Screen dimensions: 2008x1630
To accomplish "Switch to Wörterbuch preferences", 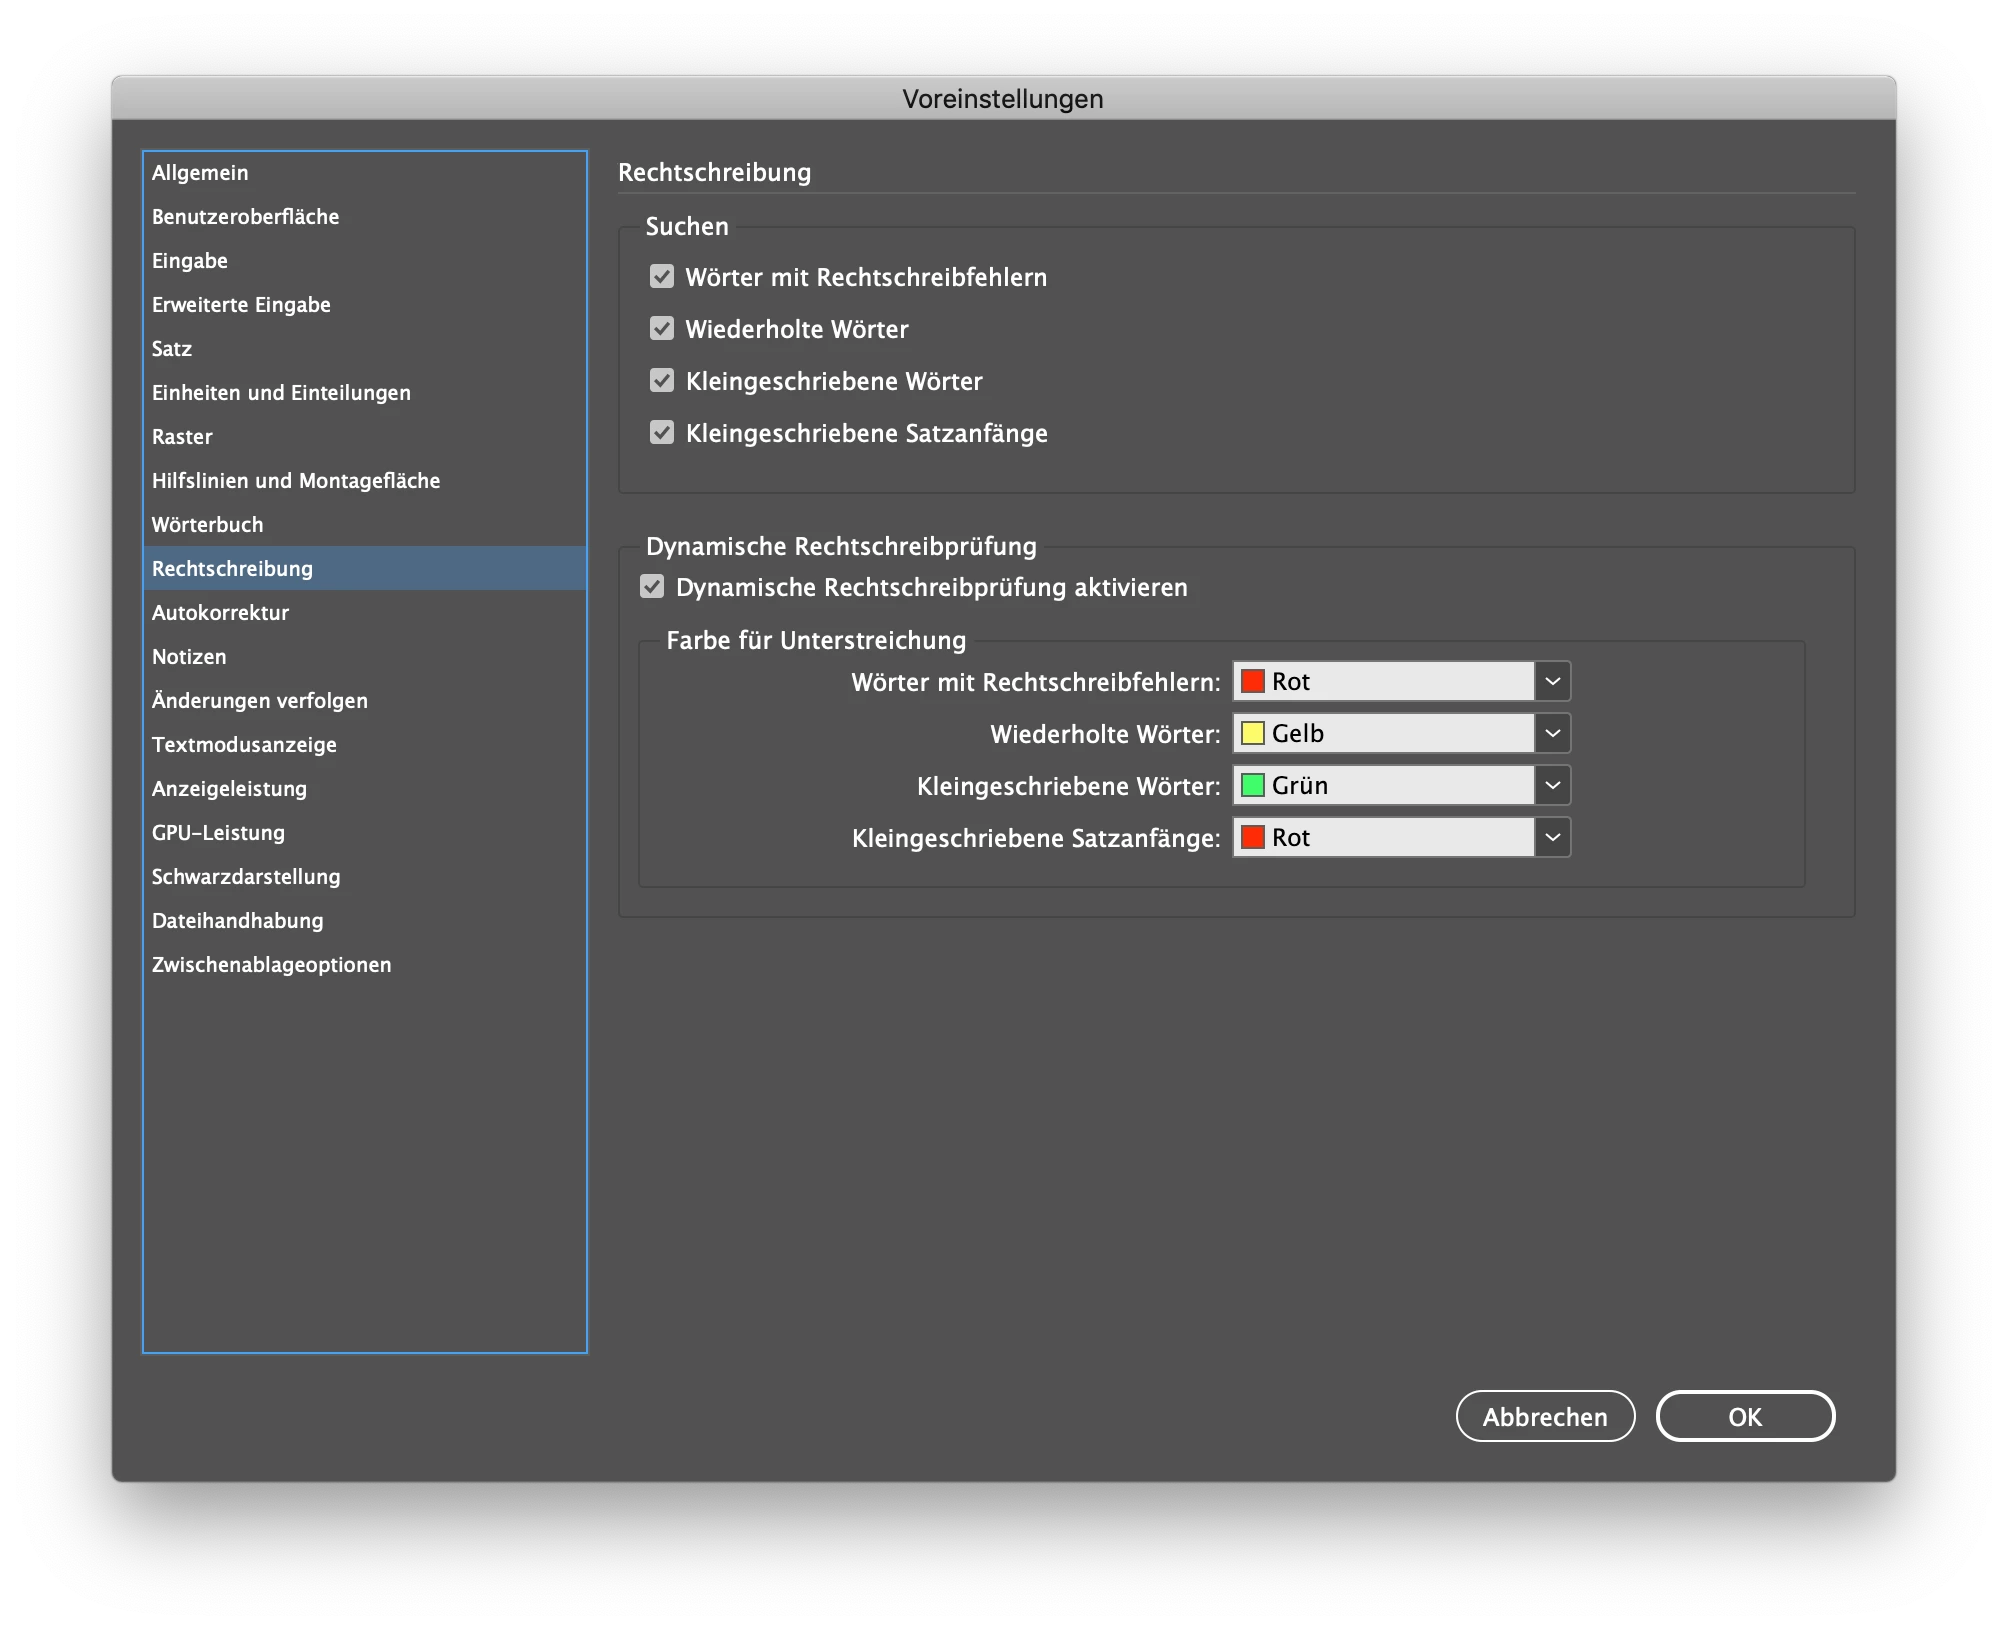I will 207,525.
